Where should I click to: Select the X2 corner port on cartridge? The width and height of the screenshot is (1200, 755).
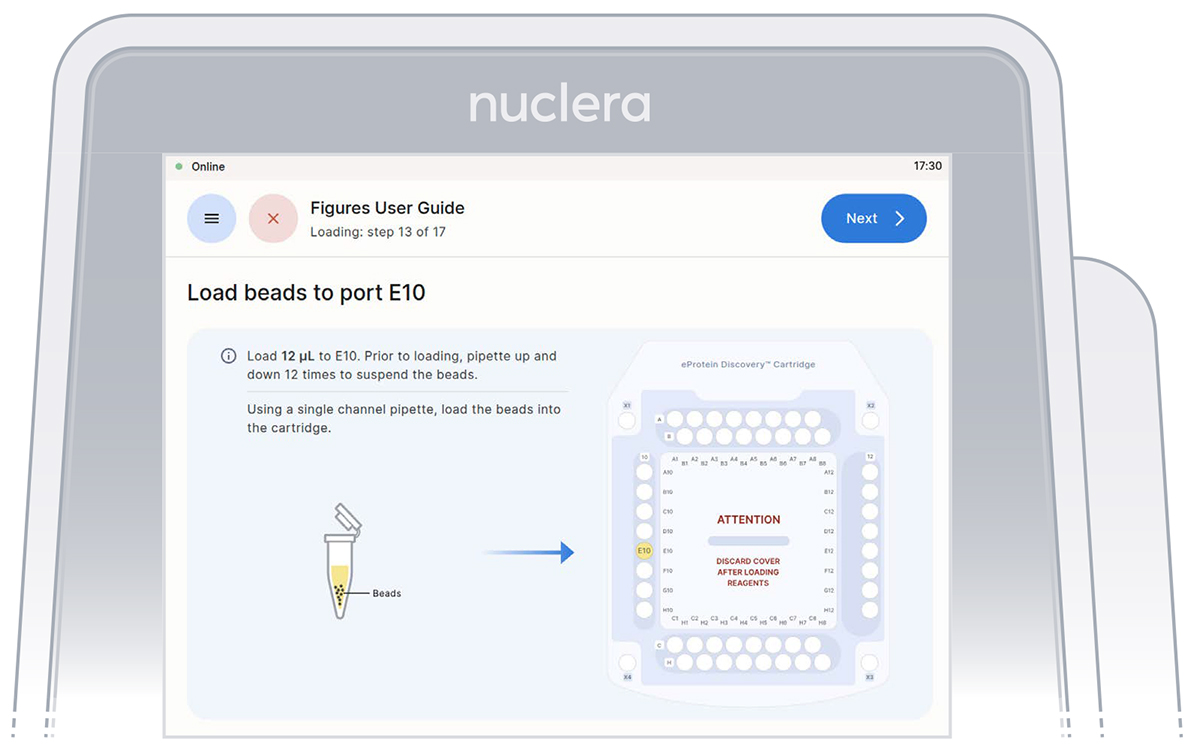pyautogui.click(x=870, y=421)
